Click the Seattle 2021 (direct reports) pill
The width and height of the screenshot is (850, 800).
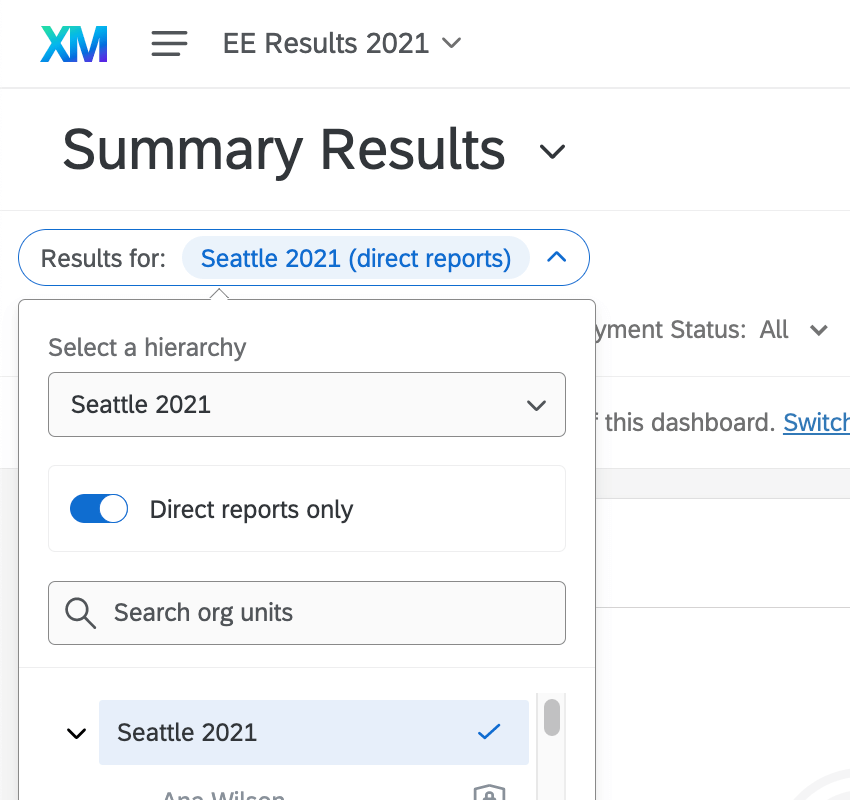pyautogui.click(x=355, y=258)
